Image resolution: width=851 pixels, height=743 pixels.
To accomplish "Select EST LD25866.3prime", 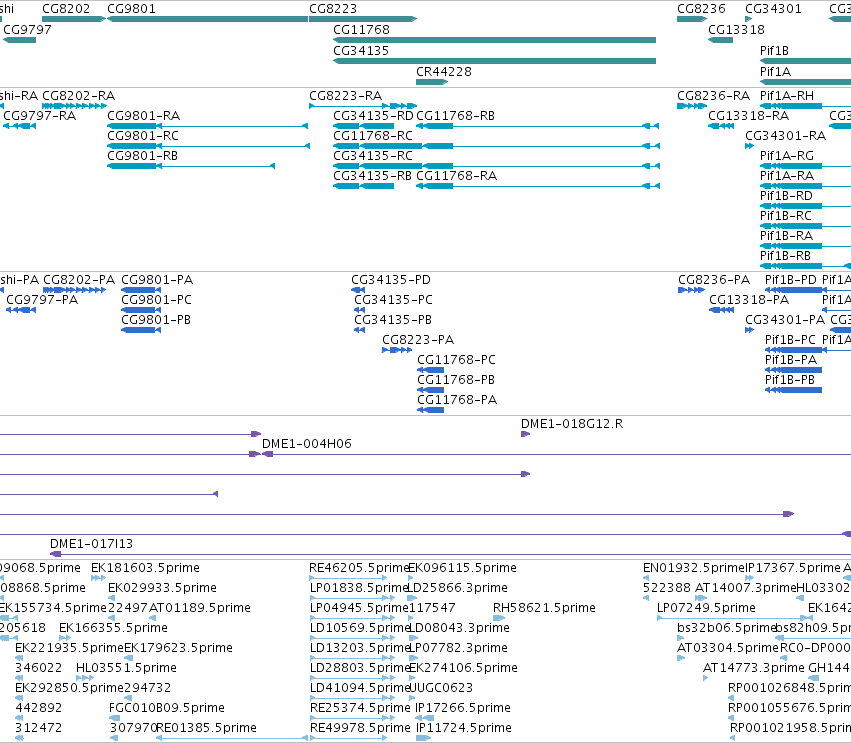I will [412, 598].
